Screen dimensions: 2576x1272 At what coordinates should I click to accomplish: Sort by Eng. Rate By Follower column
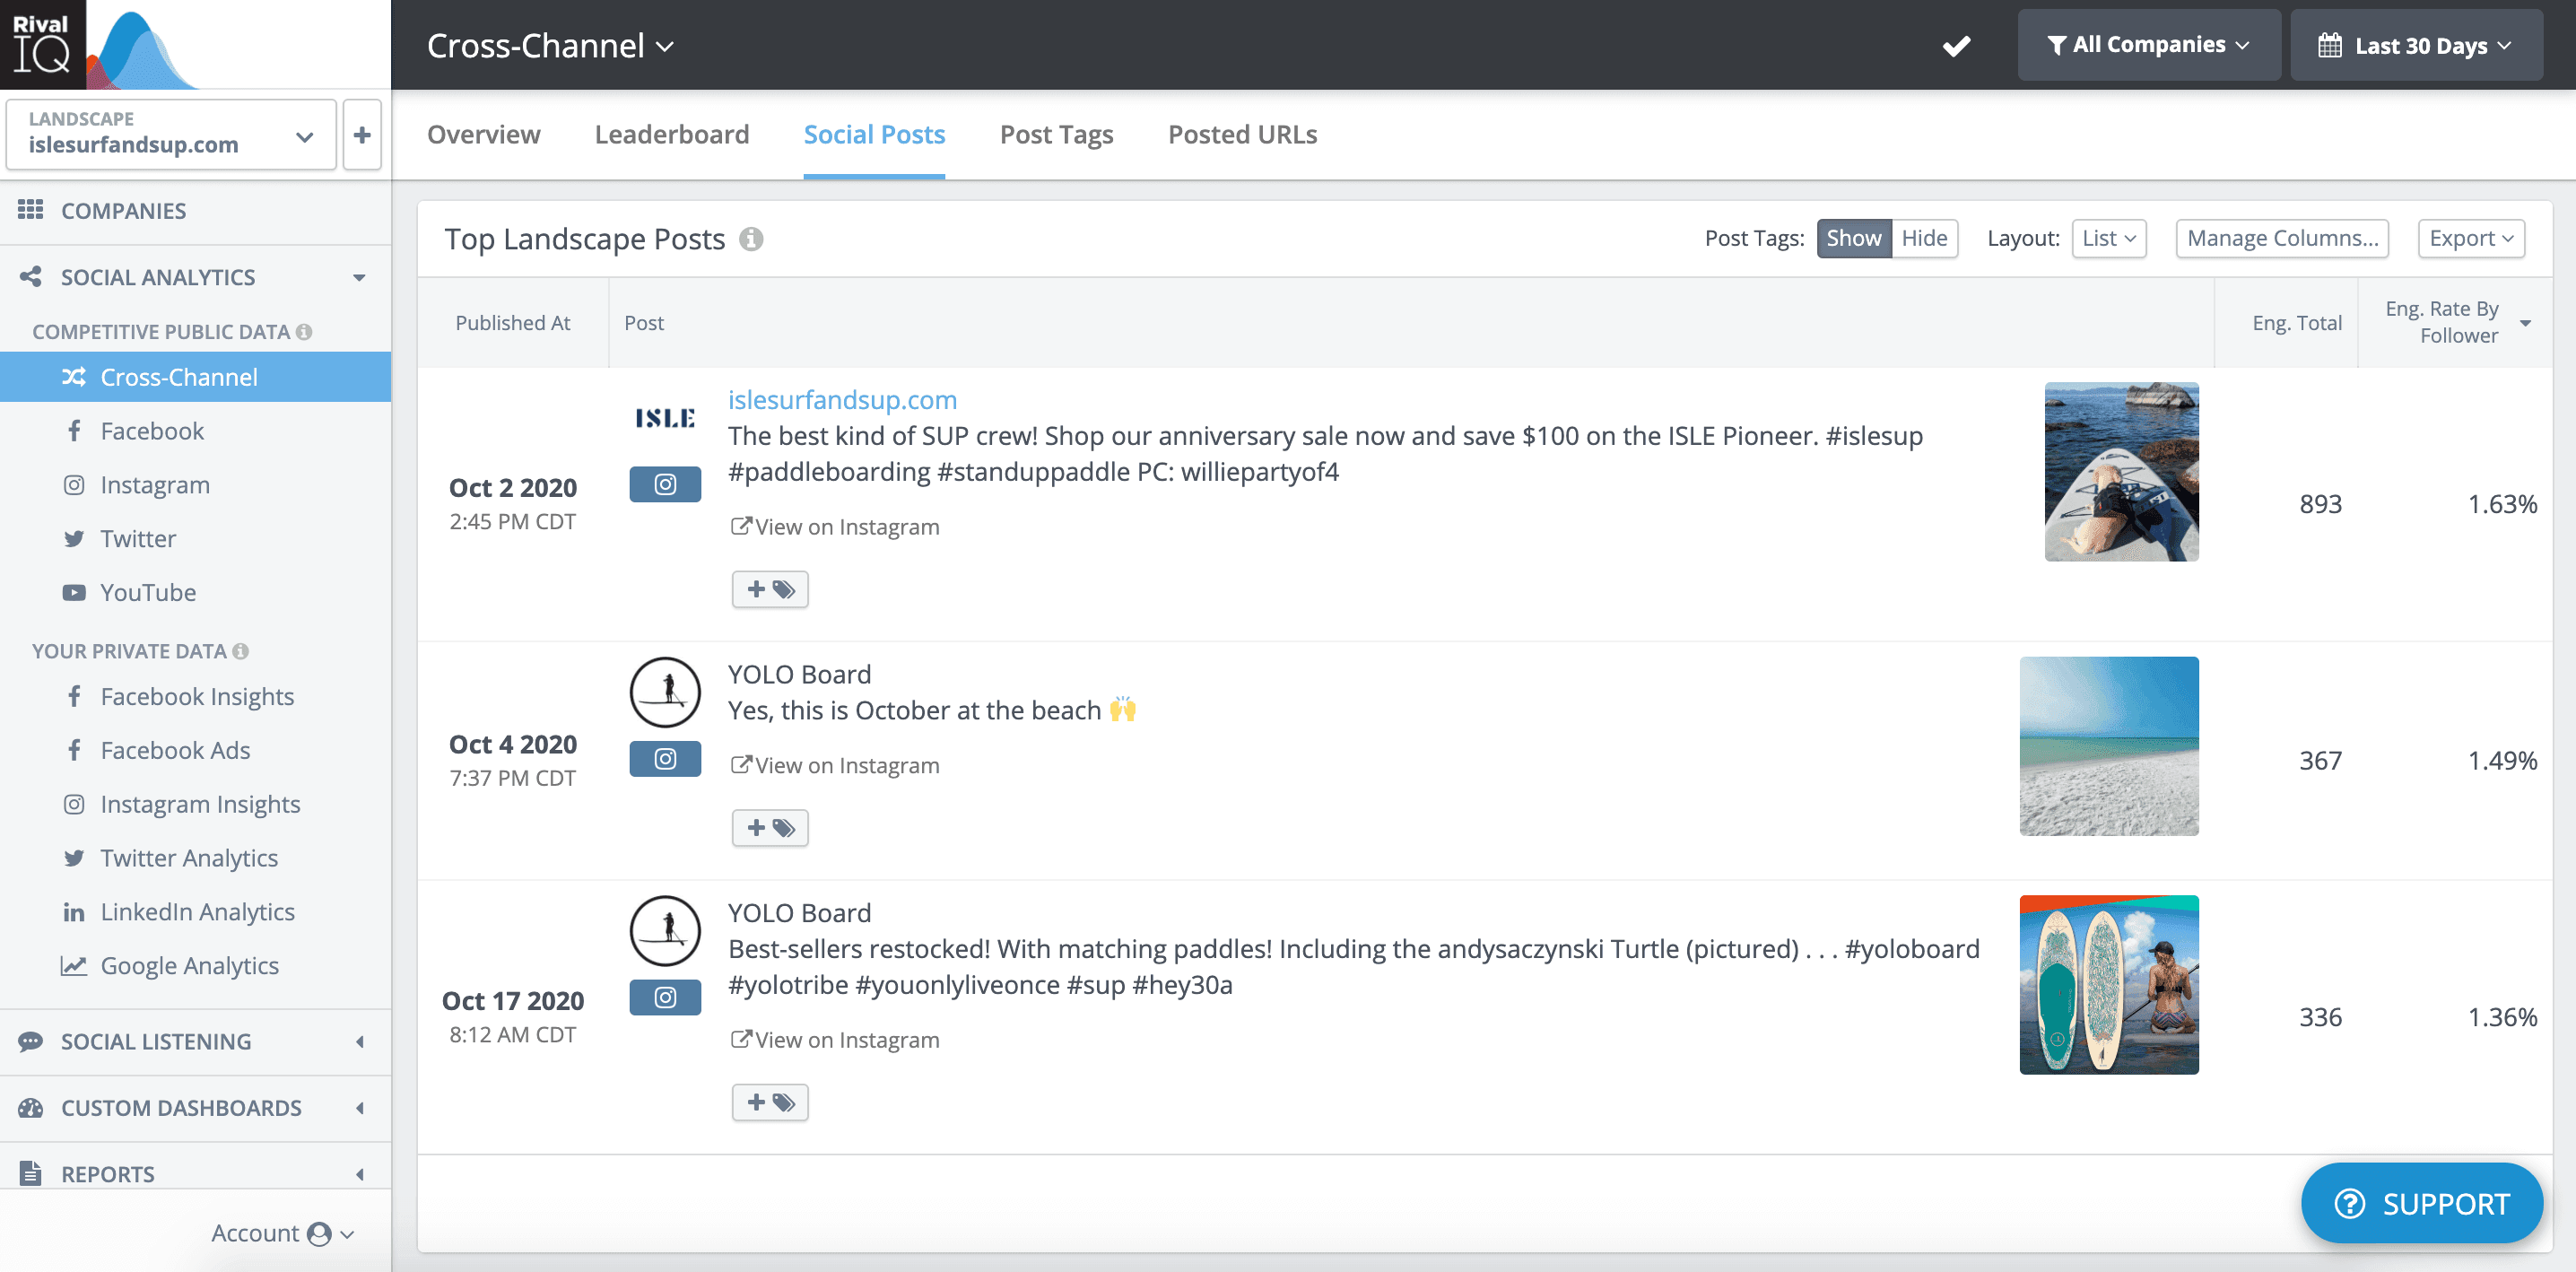pyautogui.click(x=2456, y=322)
